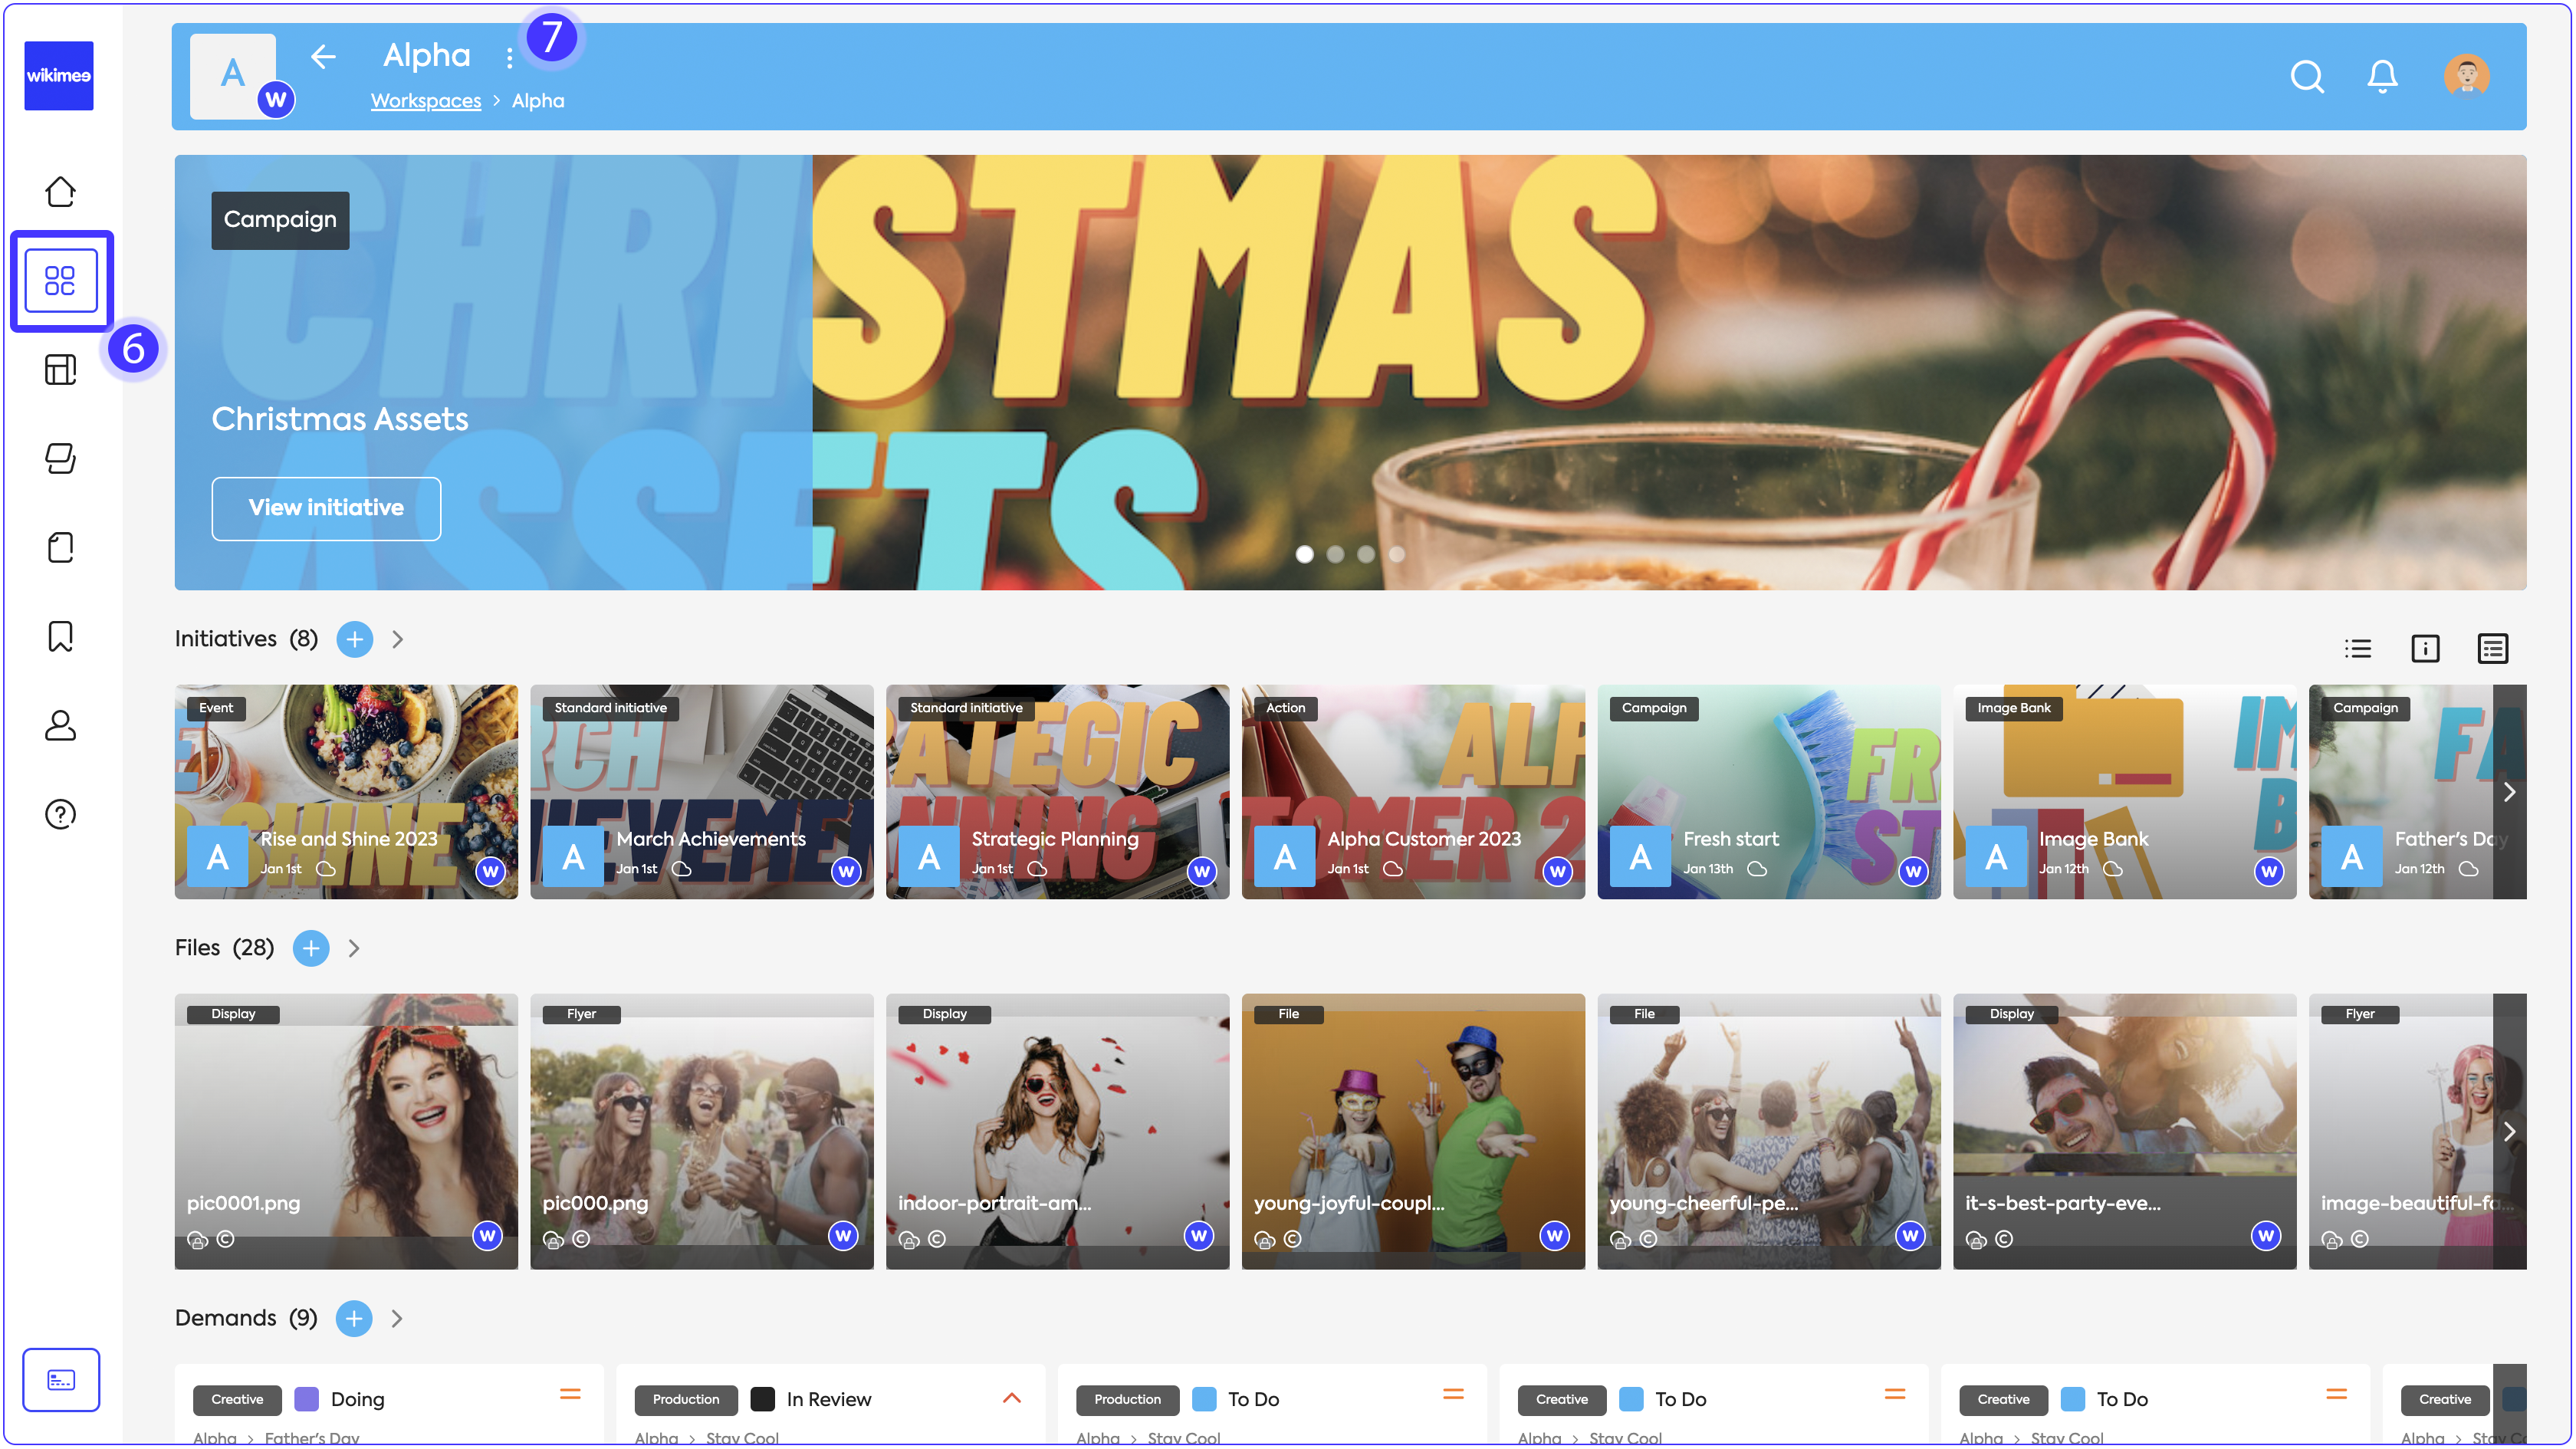Open the Alpha three-dot options menu
Viewport: 2576px width, 1449px height.
pos(509,58)
